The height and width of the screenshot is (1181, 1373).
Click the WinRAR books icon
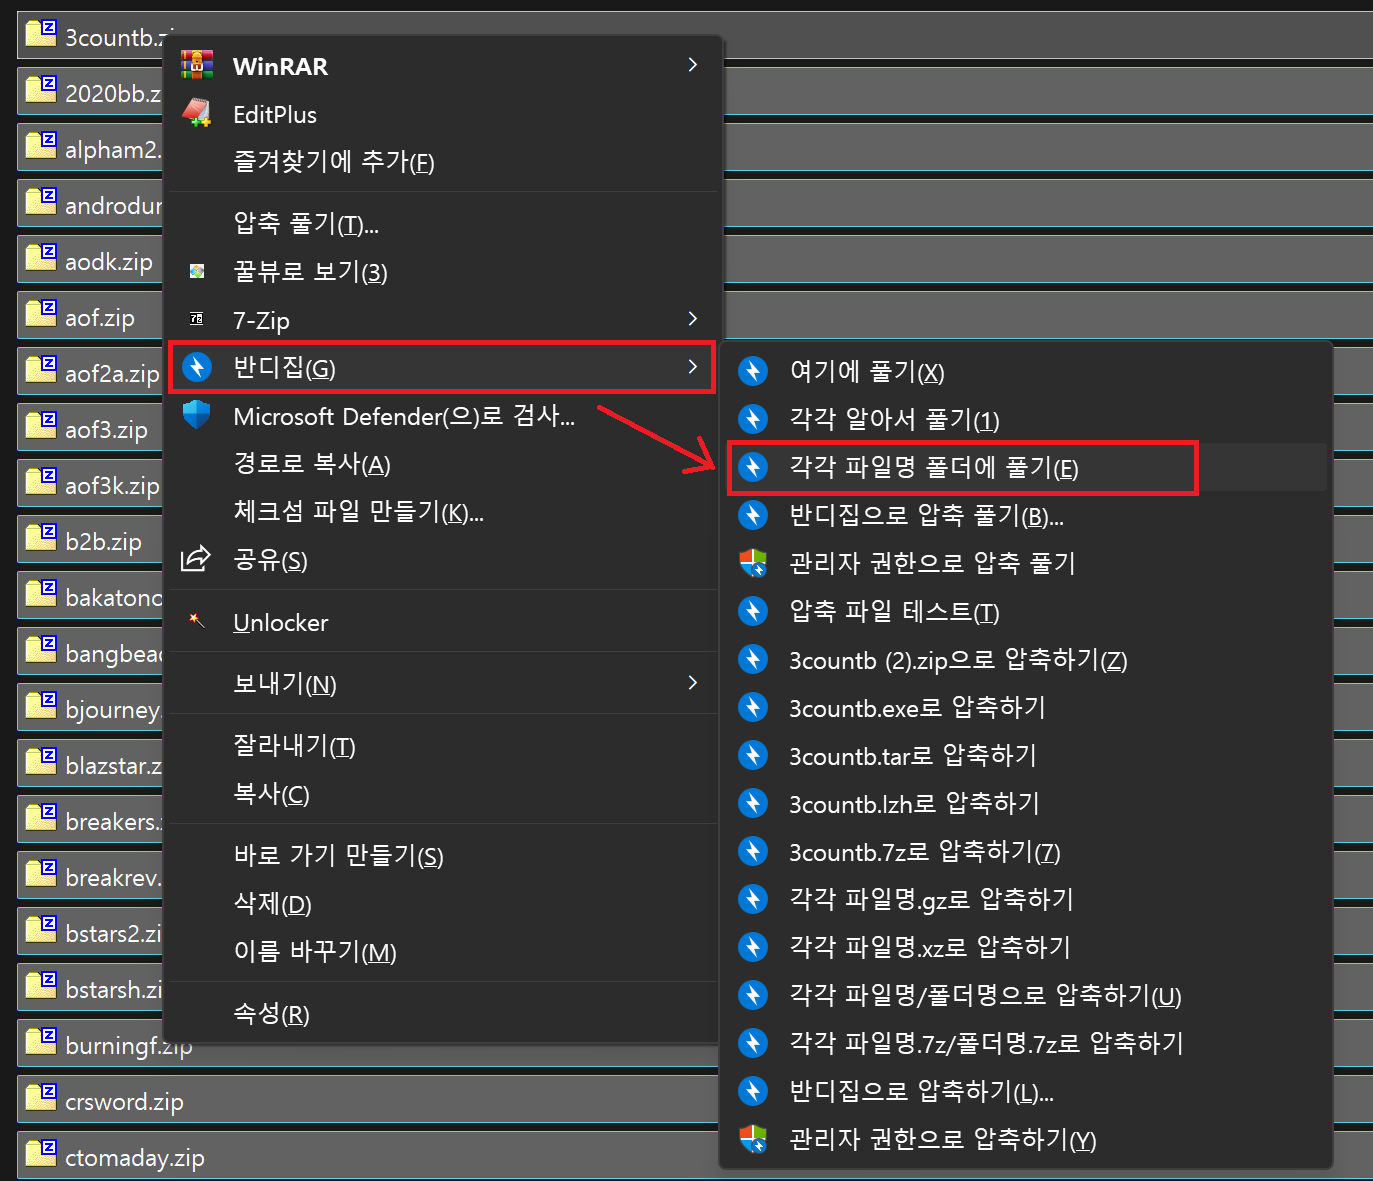pyautogui.click(x=197, y=64)
